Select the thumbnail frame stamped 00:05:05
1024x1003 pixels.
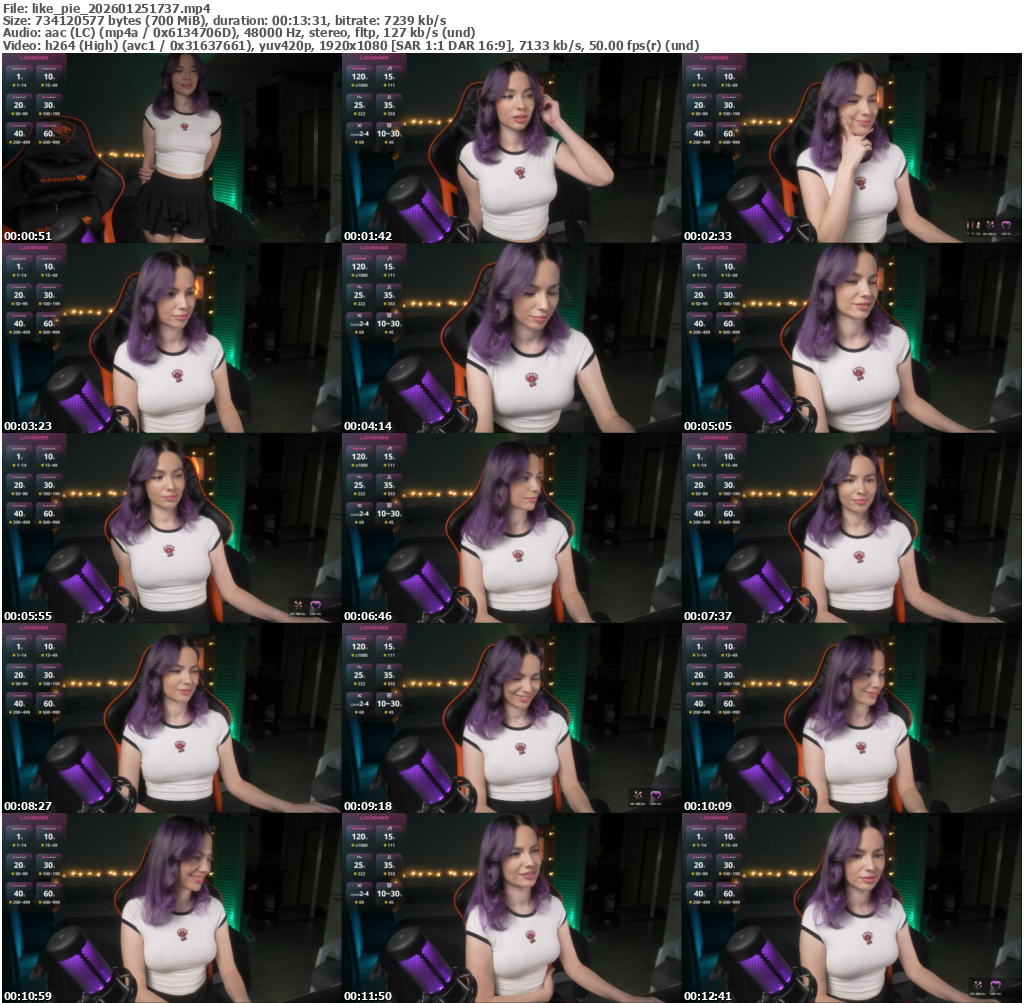click(x=852, y=338)
